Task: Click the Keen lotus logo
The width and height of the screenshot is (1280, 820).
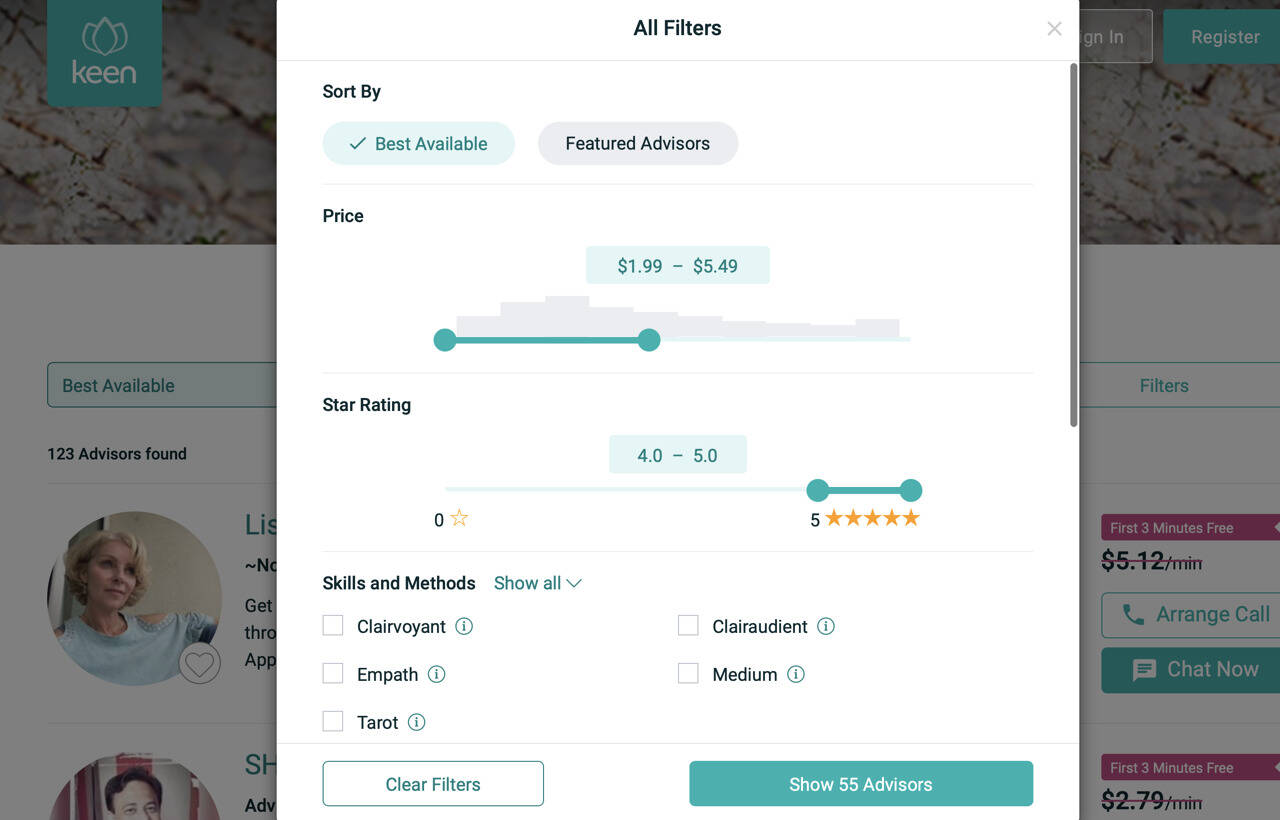Action: coord(105,52)
